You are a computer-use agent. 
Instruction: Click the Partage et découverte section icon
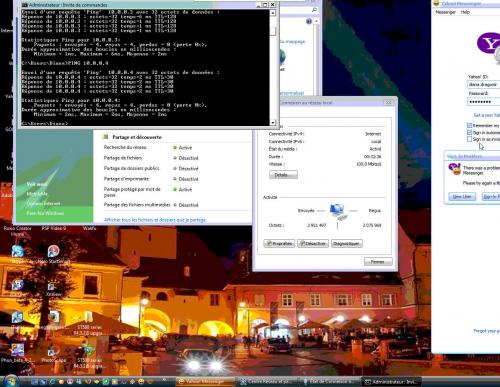(x=106, y=137)
